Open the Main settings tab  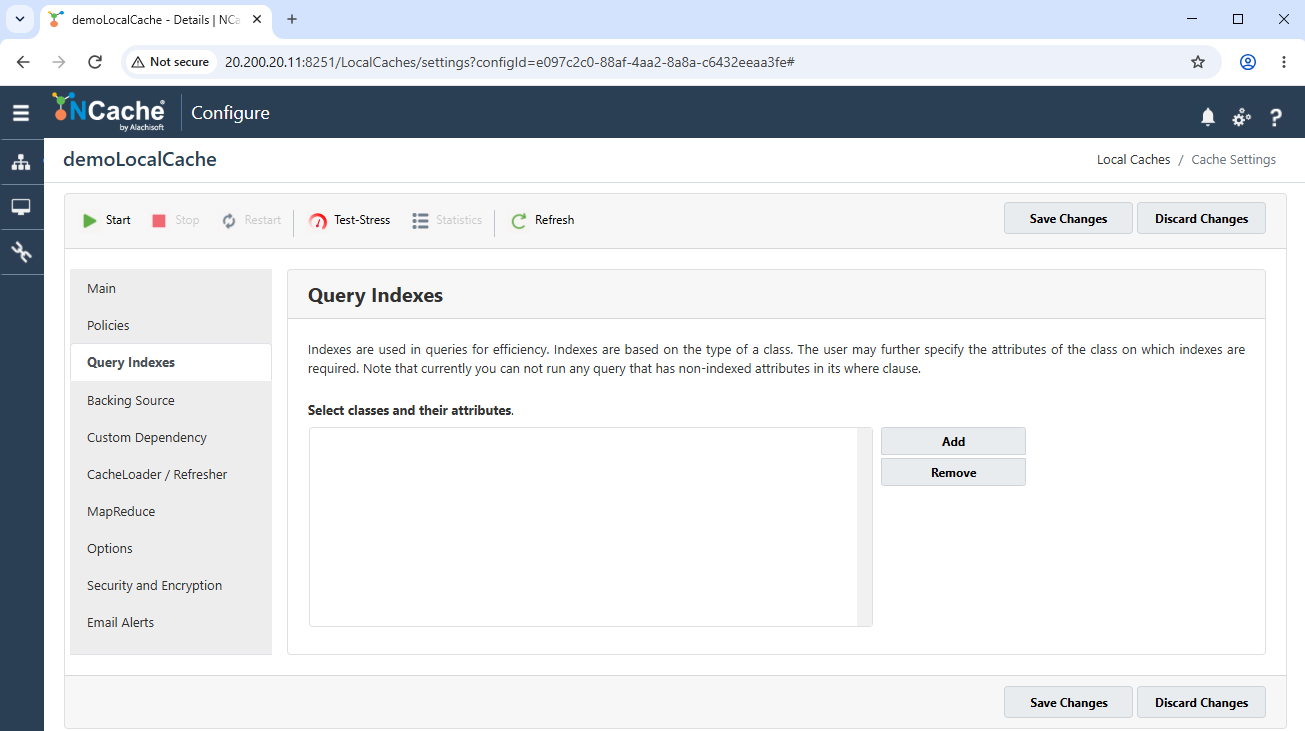click(171, 289)
